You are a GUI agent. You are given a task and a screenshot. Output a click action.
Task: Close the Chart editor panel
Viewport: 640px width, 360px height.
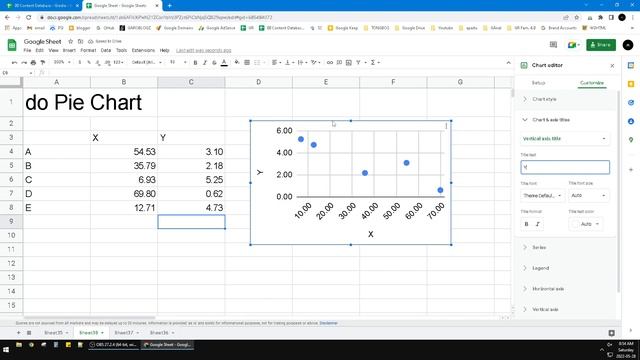[612, 65]
